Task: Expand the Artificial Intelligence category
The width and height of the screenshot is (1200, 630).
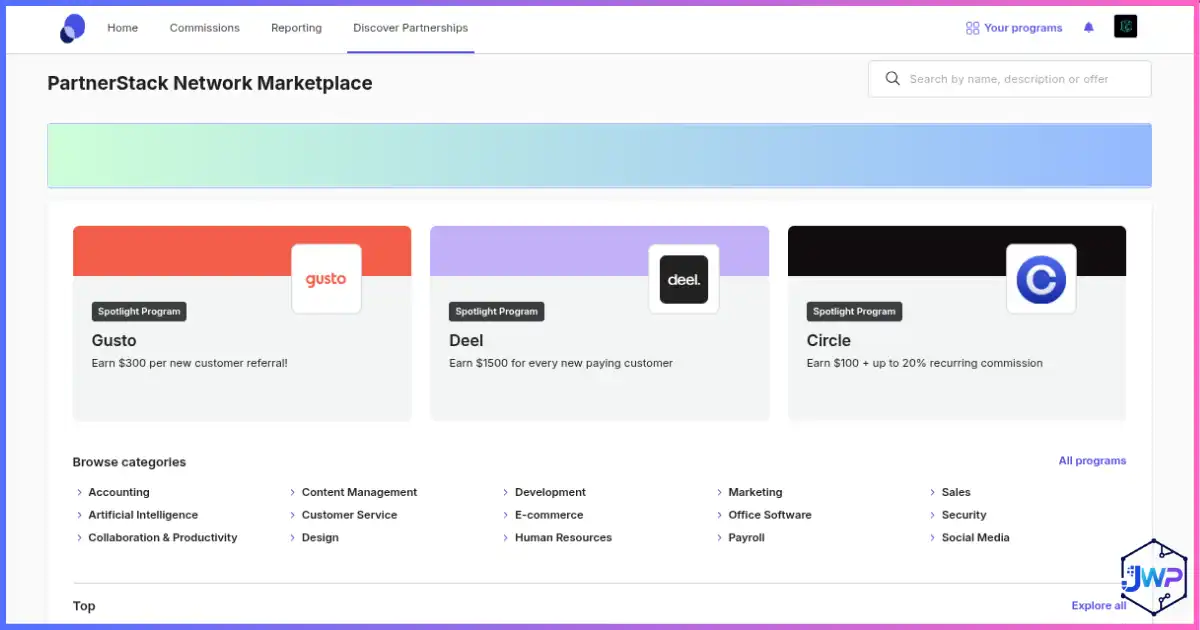Action: point(143,515)
